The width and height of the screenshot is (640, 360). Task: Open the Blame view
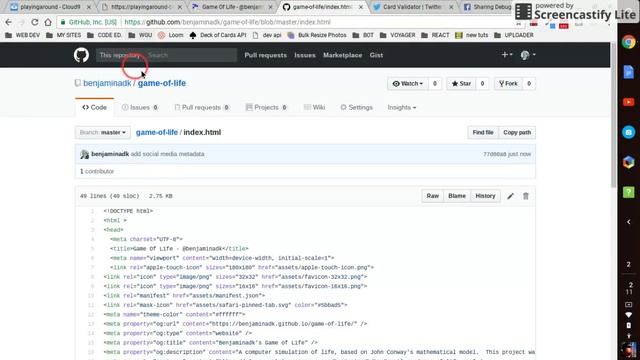[x=457, y=196]
